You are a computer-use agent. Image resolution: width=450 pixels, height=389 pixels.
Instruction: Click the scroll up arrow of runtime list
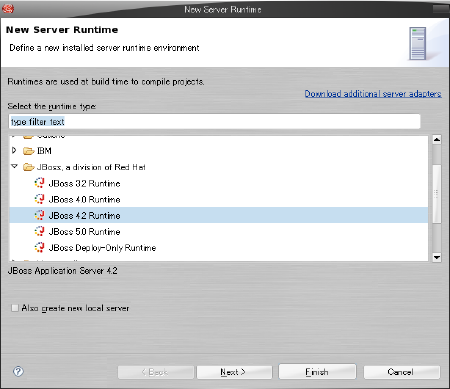click(437, 139)
